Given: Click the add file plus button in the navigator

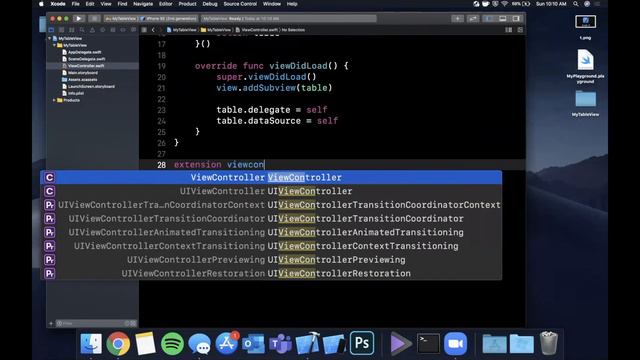Looking at the screenshot, I should point(51,323).
